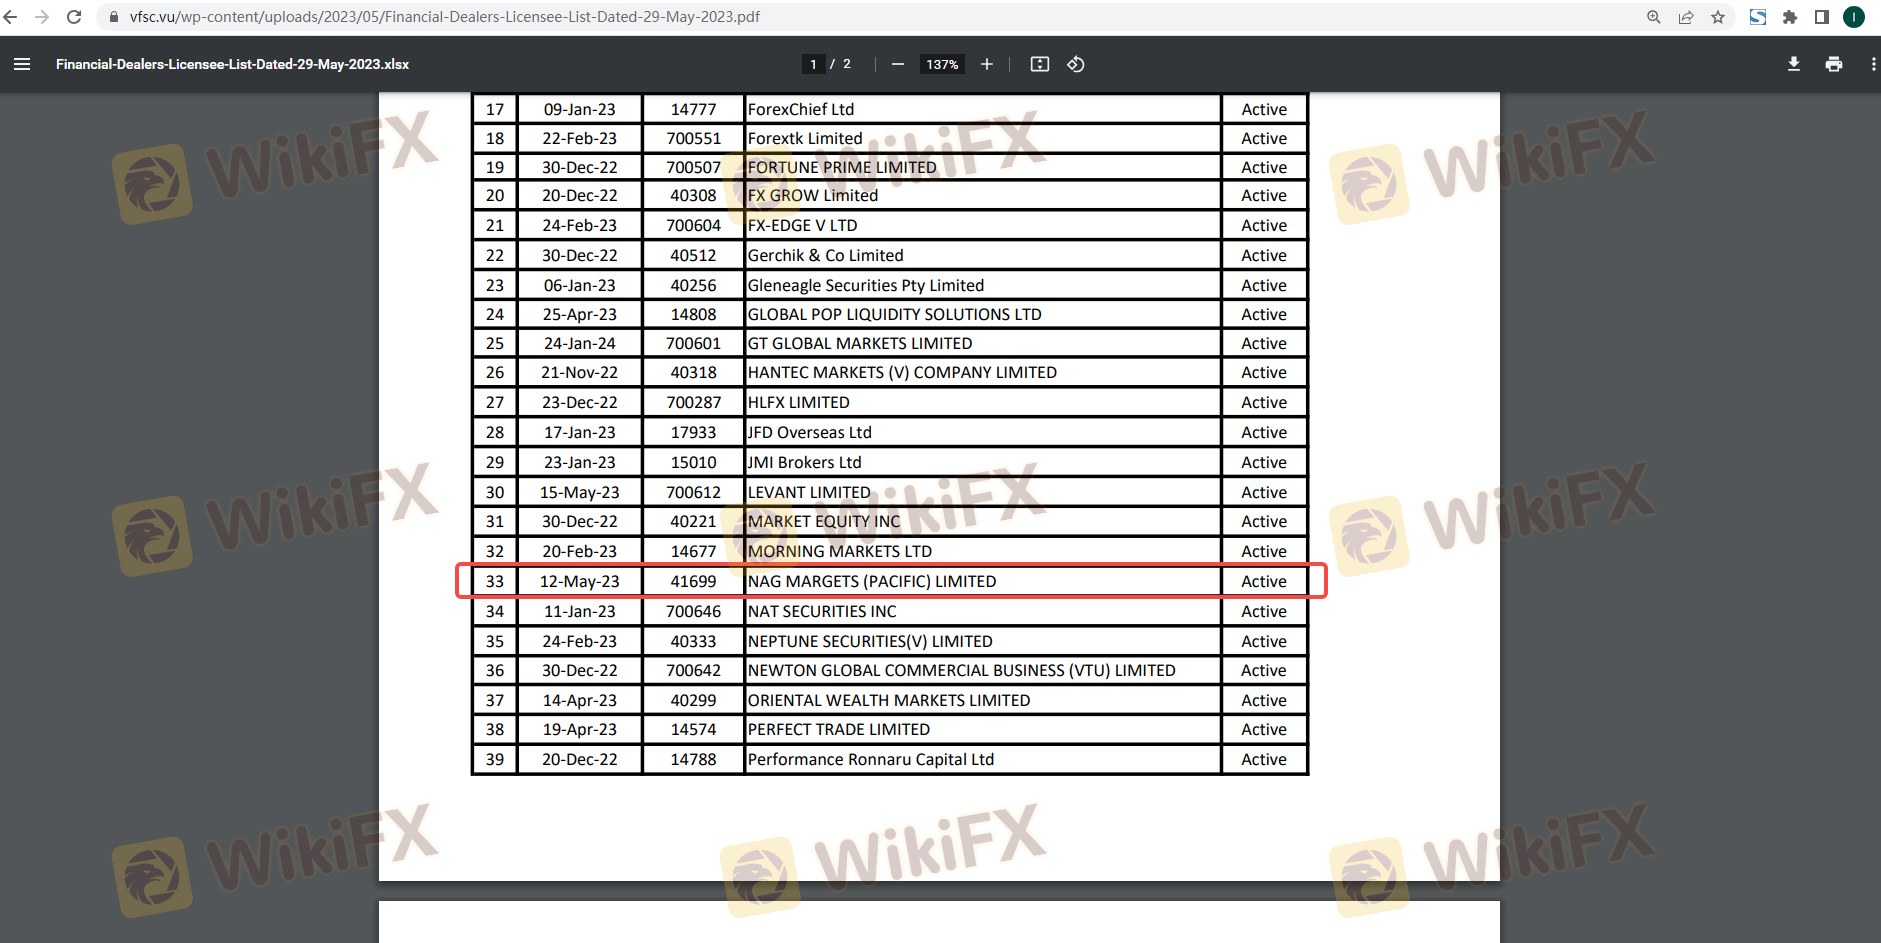
Task: Click the FX GROW Limited entry
Action: click(813, 195)
